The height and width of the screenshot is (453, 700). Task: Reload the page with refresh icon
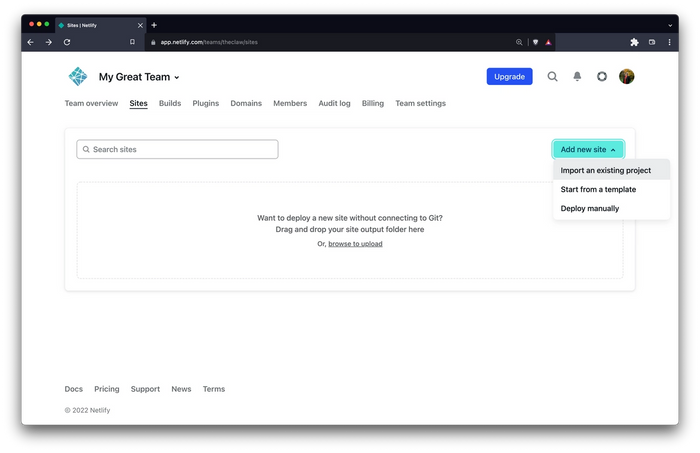pyautogui.click(x=67, y=42)
